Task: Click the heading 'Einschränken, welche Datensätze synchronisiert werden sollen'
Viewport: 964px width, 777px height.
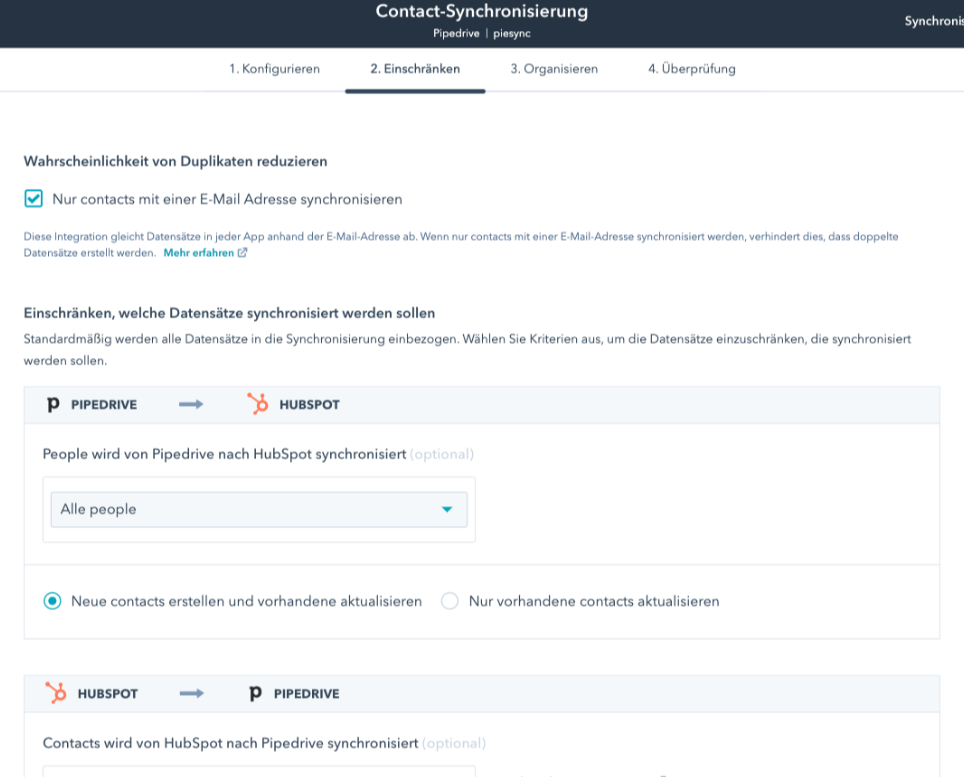Action: tap(229, 313)
